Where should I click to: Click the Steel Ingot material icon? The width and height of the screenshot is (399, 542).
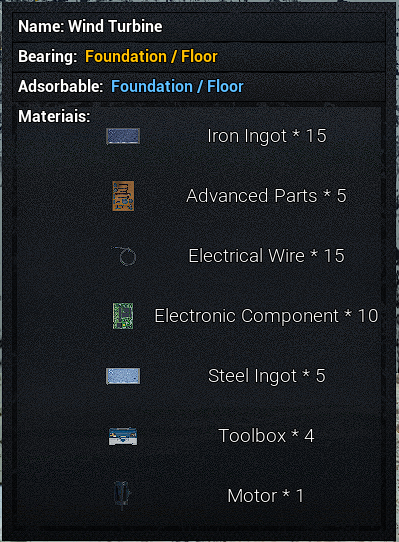tap(123, 376)
